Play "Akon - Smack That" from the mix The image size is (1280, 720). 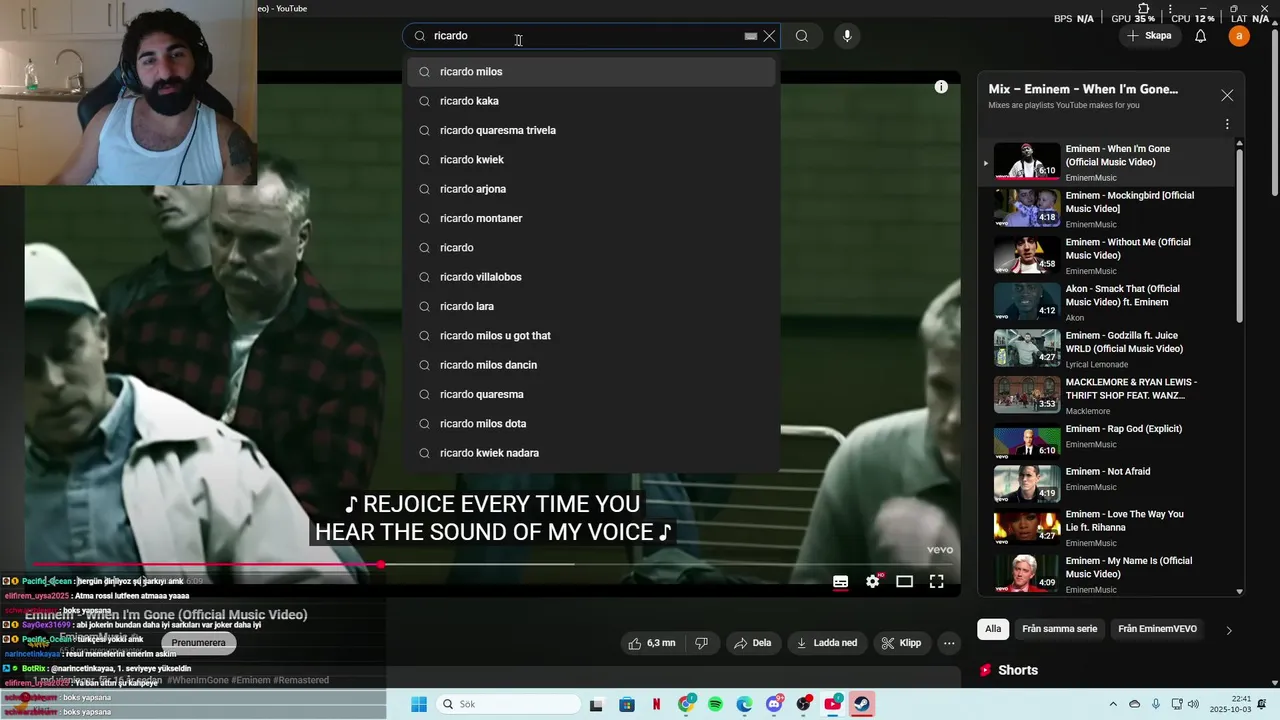click(1108, 301)
